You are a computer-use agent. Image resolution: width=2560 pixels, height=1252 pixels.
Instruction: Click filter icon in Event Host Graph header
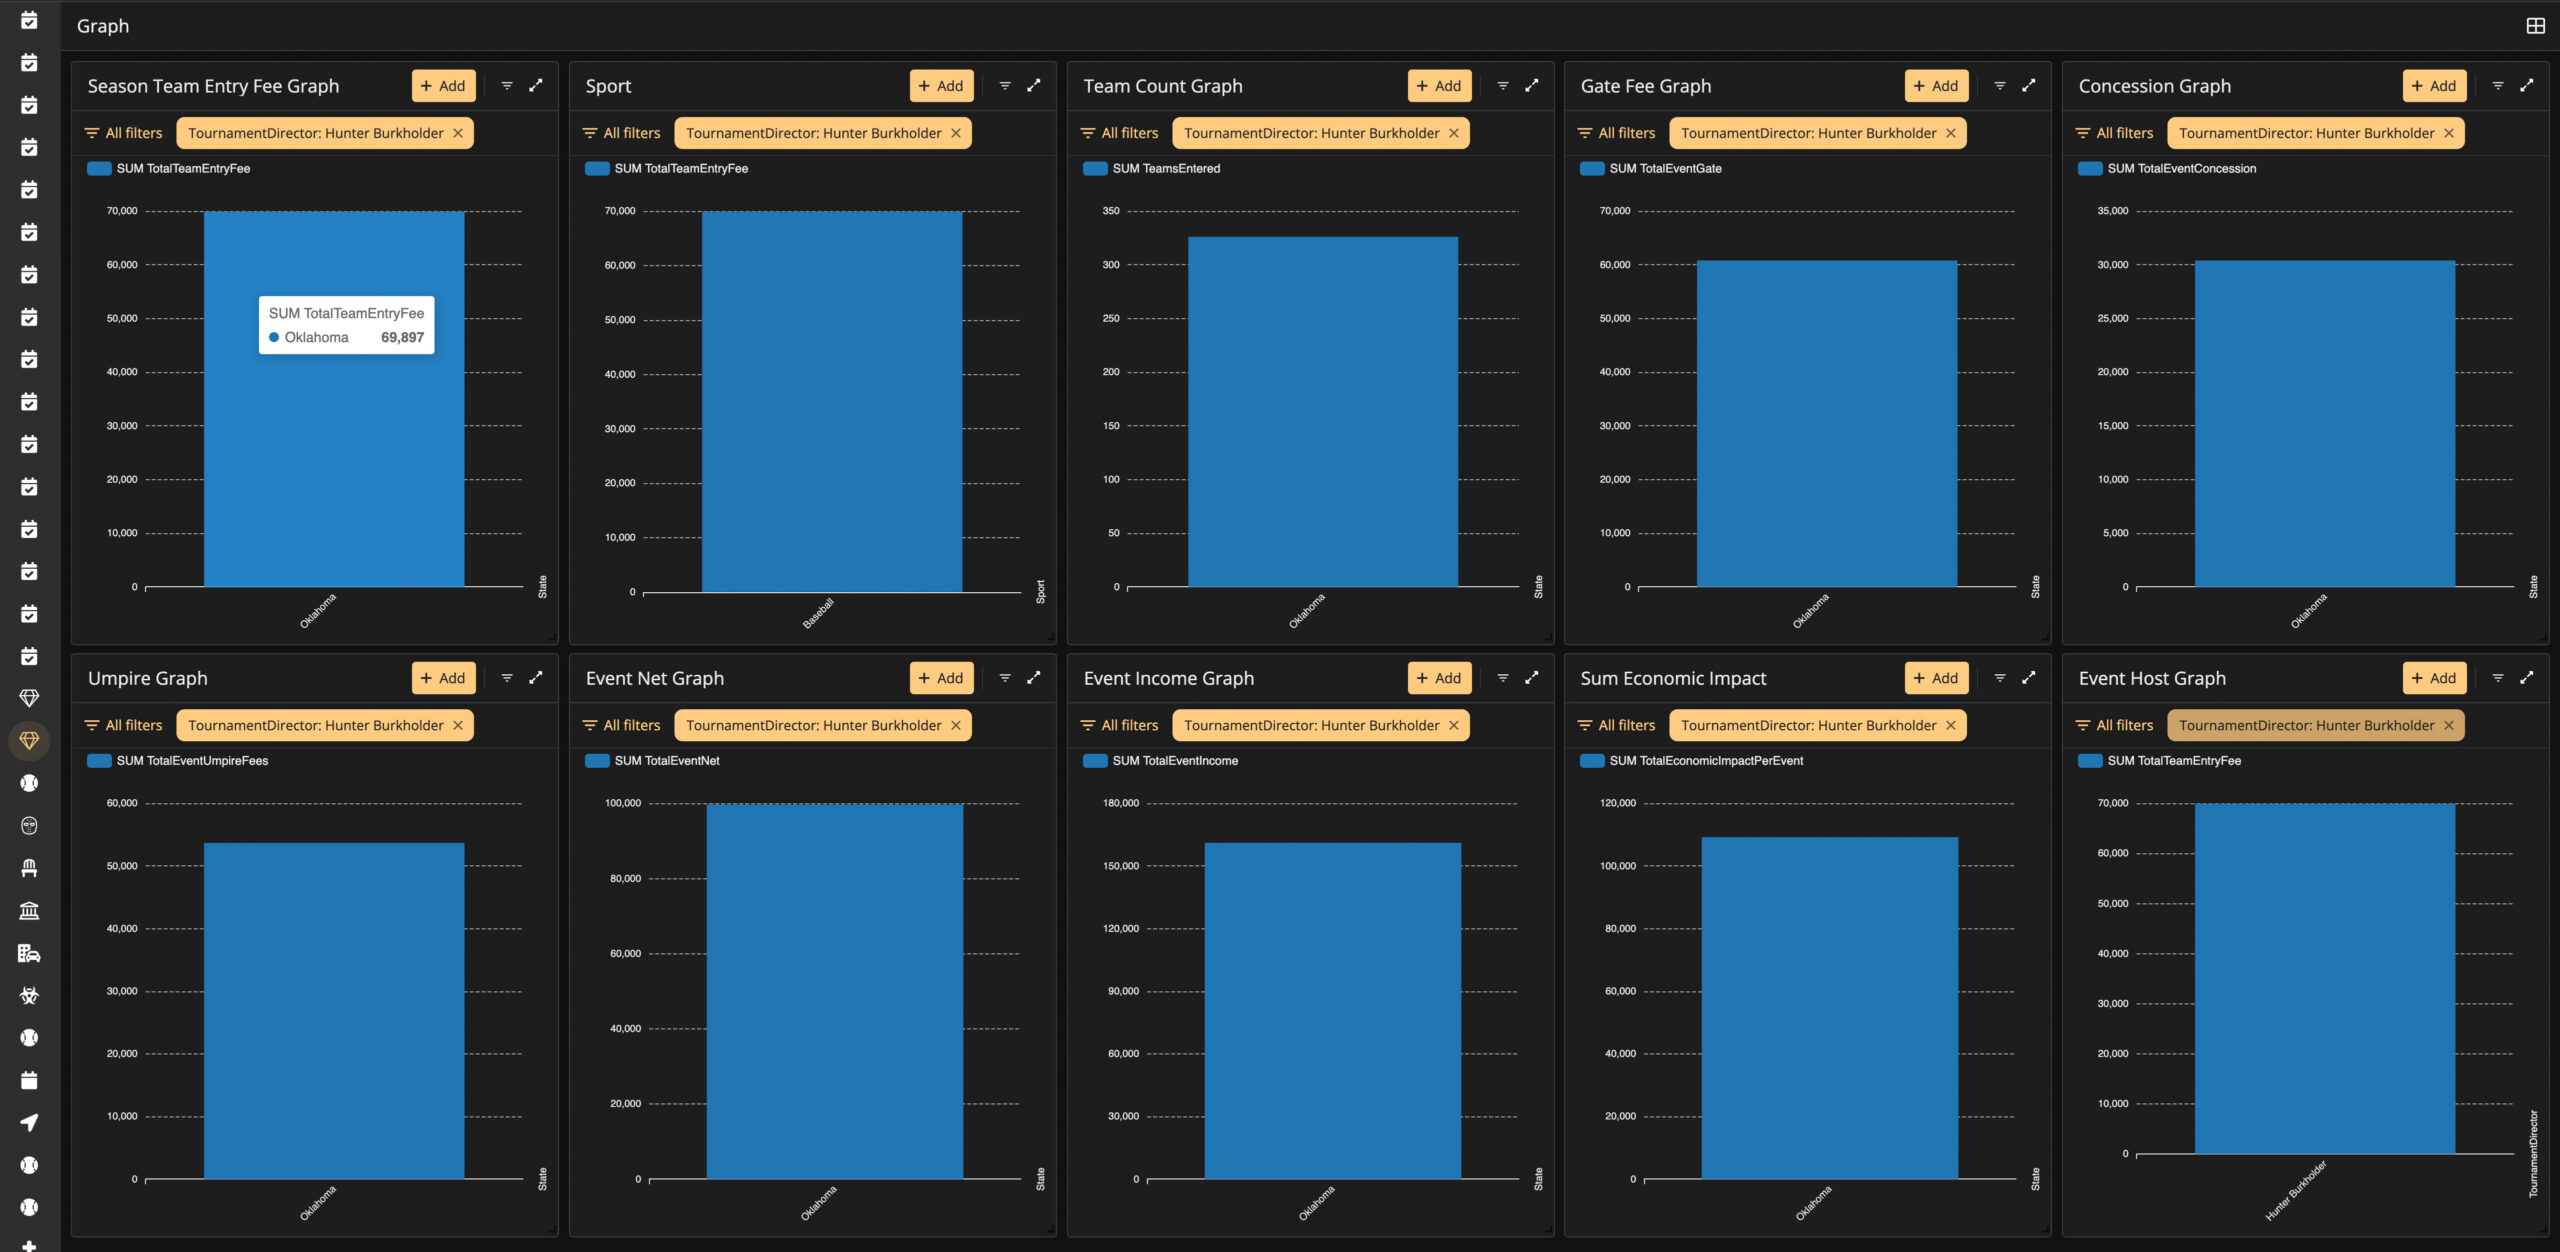[2498, 678]
